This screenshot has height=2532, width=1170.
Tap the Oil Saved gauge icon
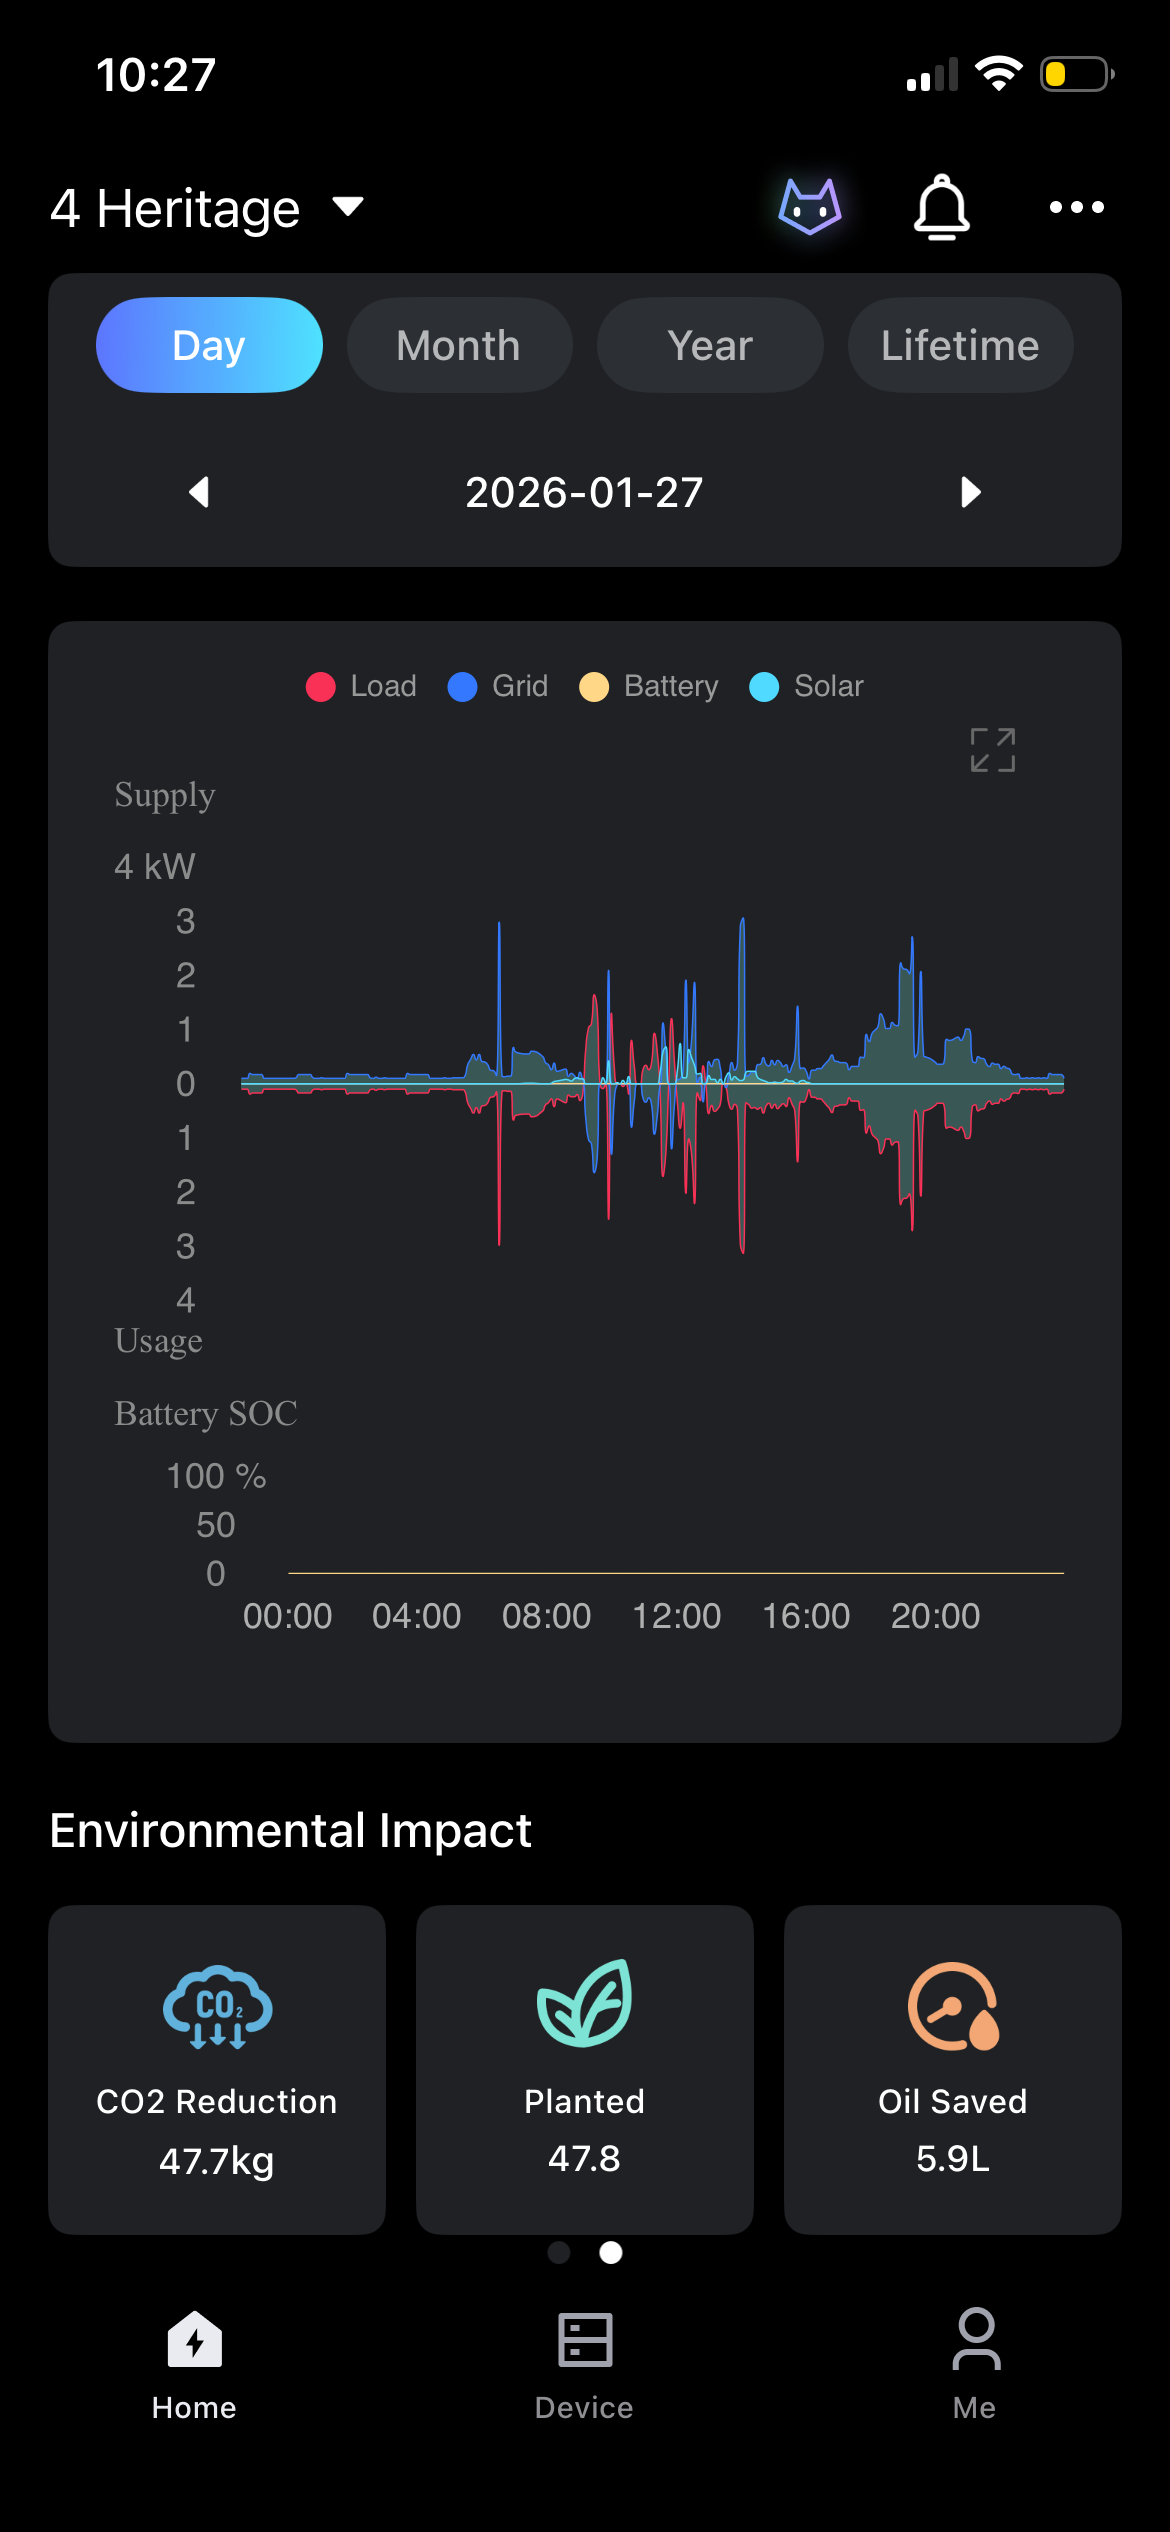(x=953, y=2007)
